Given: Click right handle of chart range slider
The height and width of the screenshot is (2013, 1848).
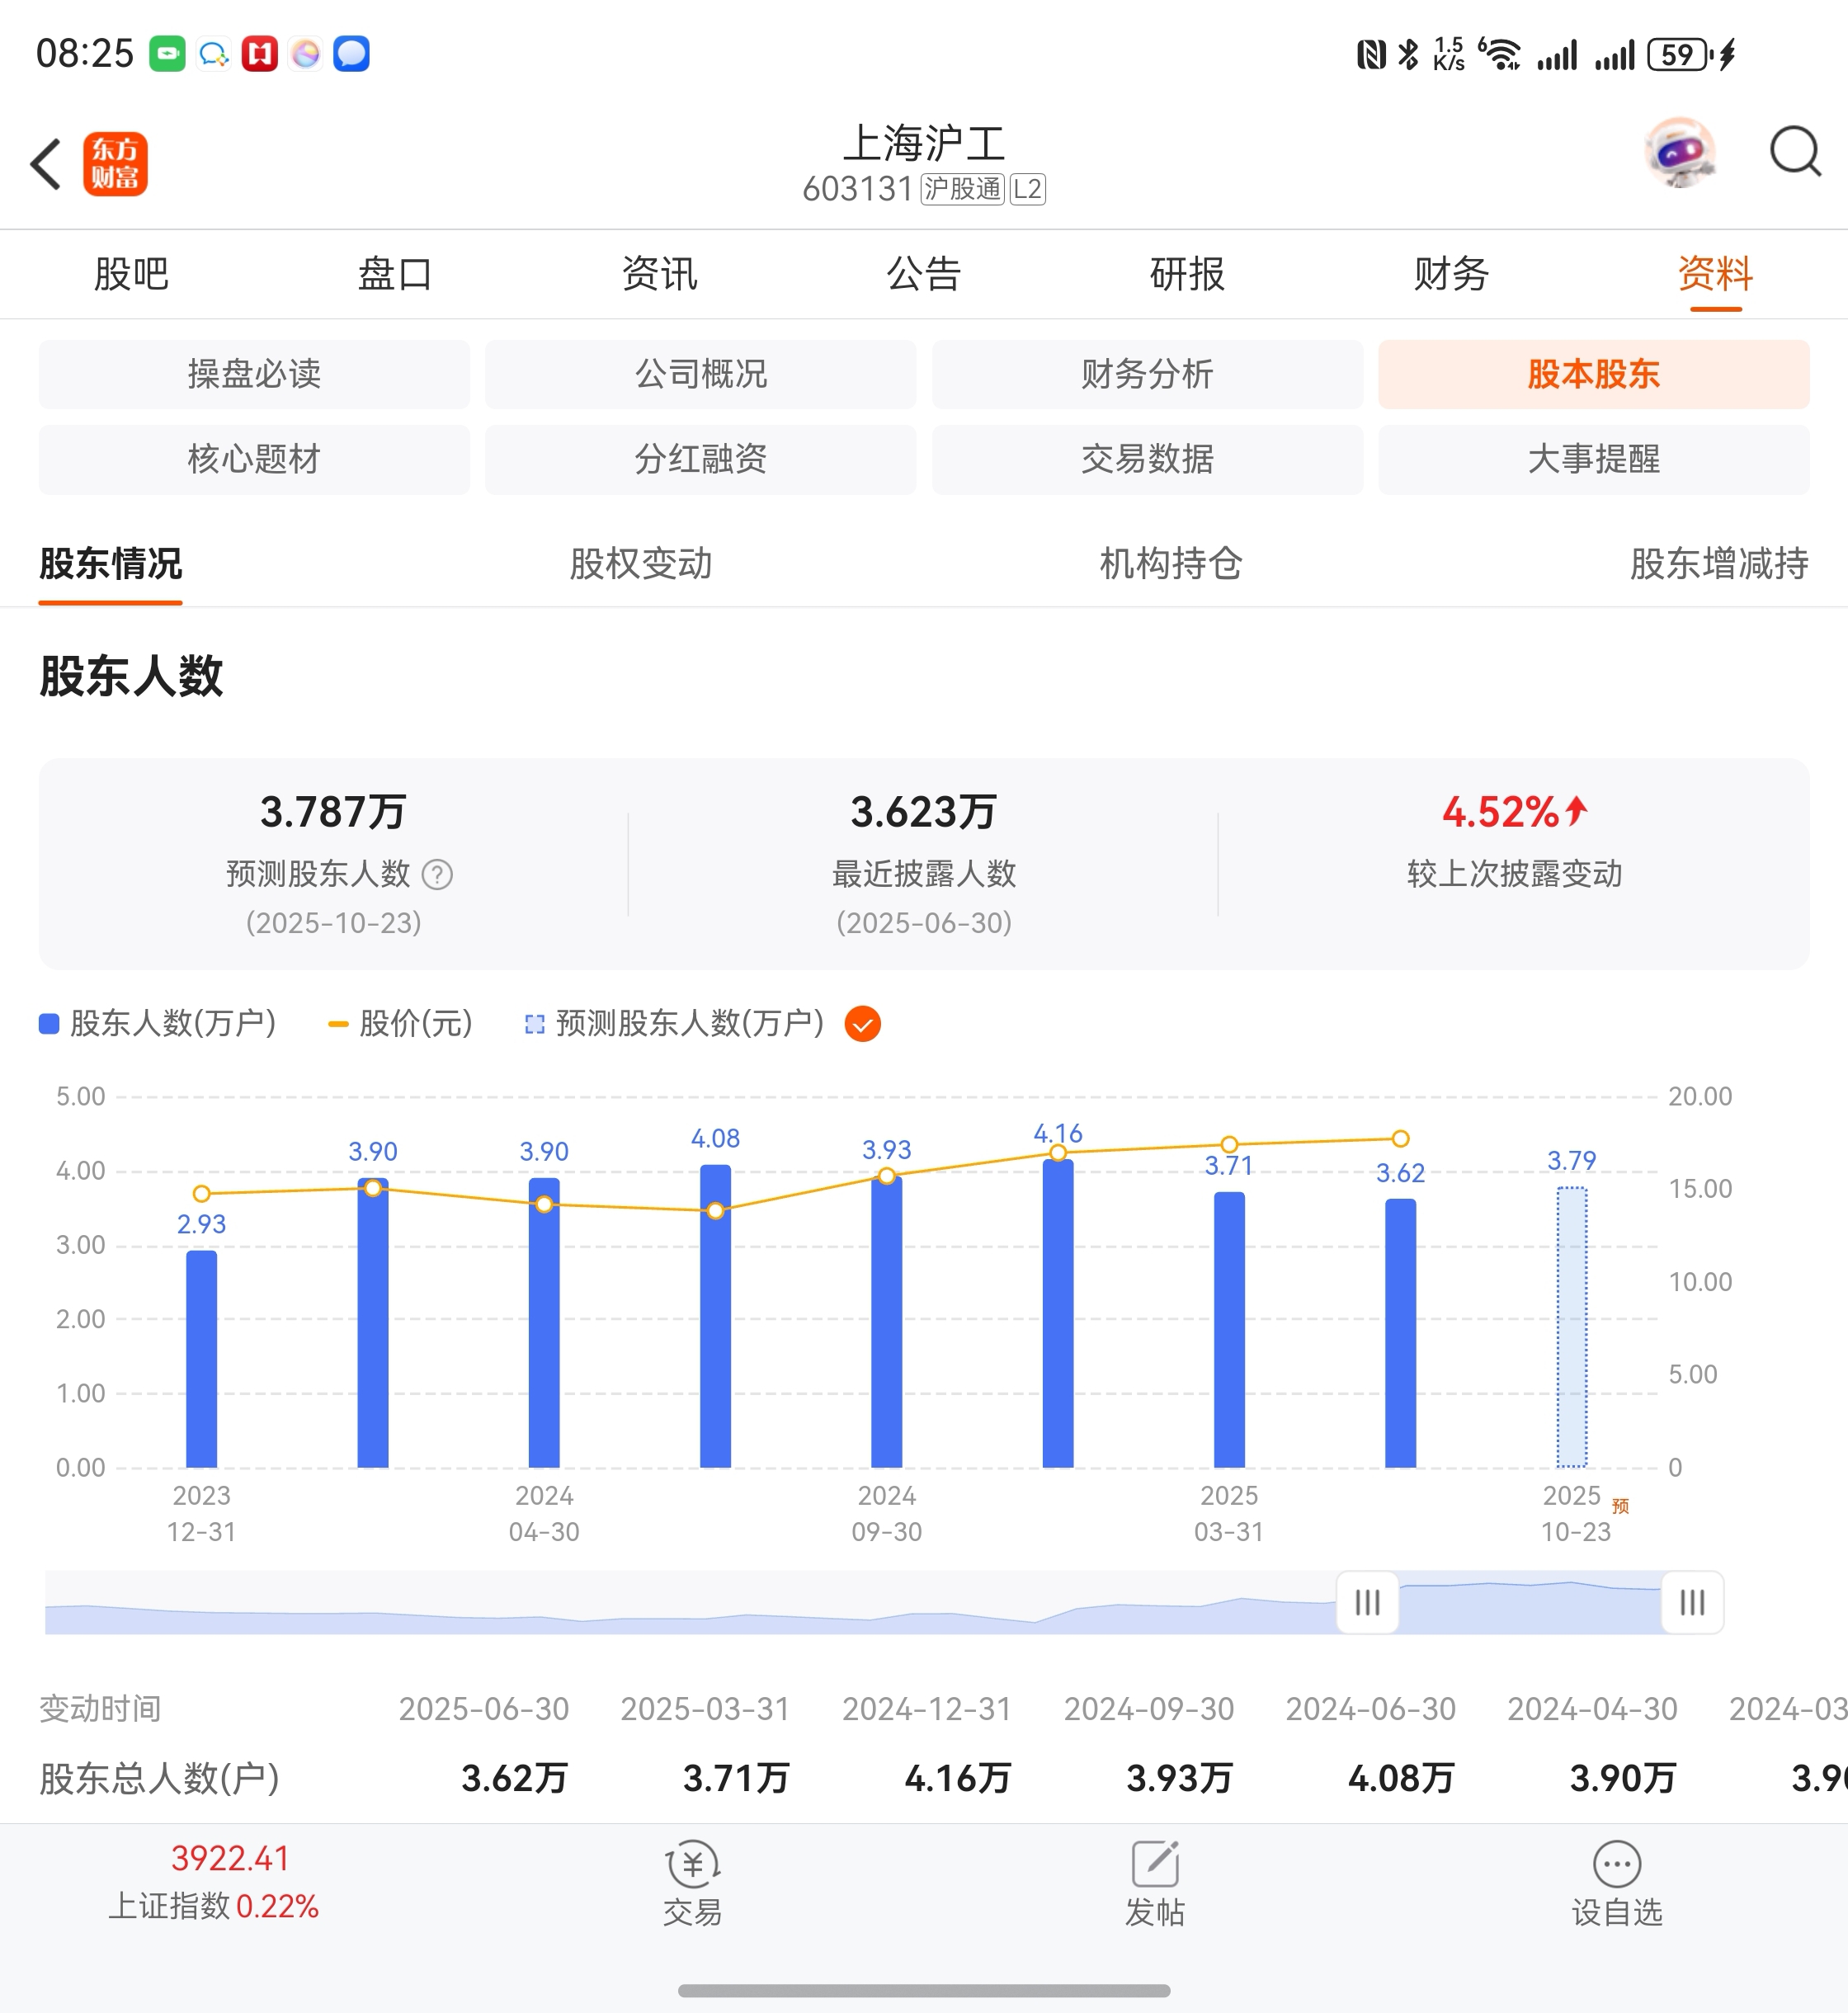Looking at the screenshot, I should pyautogui.click(x=1691, y=1603).
